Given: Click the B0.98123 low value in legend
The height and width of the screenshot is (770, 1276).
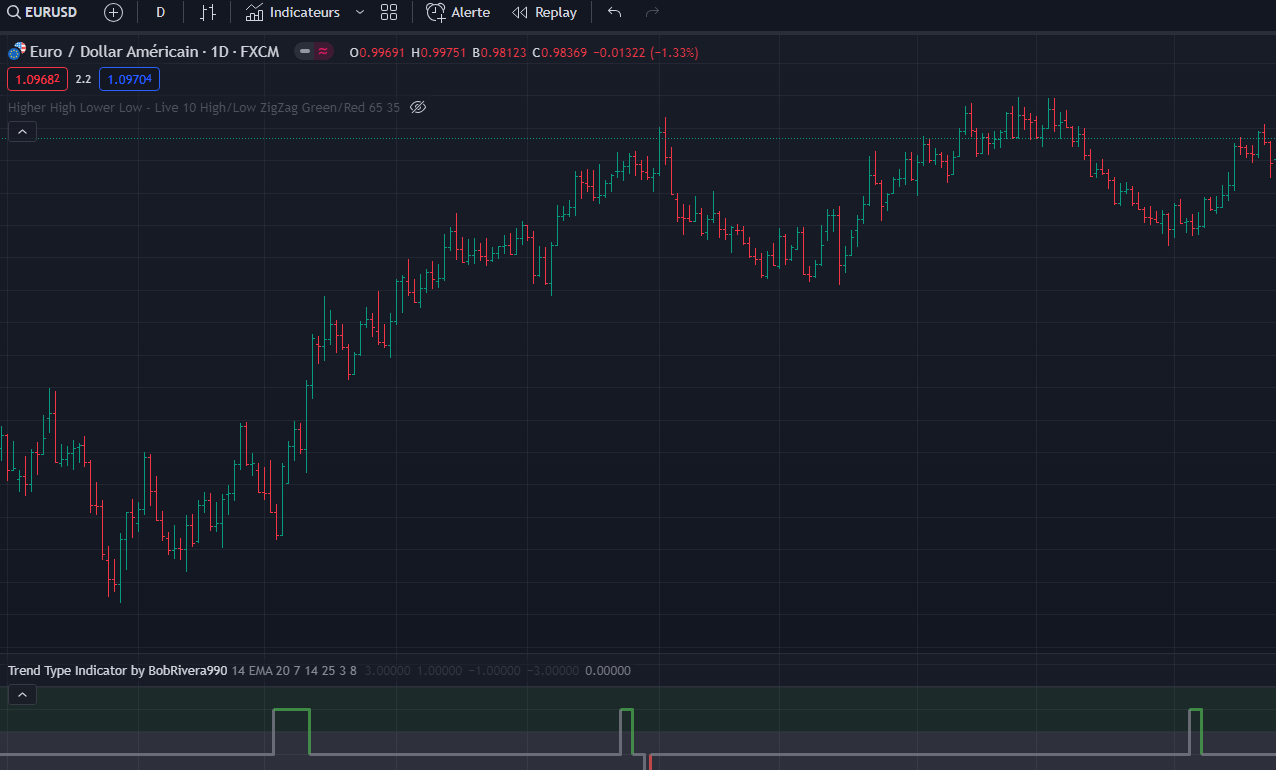Looking at the screenshot, I should tap(499, 52).
